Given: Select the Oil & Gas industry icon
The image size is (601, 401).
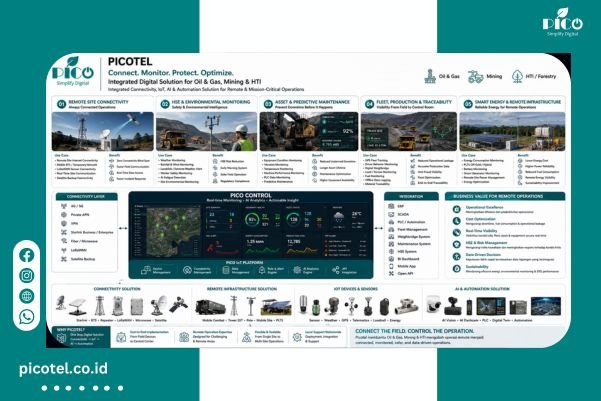Looking at the screenshot, I should (x=430, y=76).
